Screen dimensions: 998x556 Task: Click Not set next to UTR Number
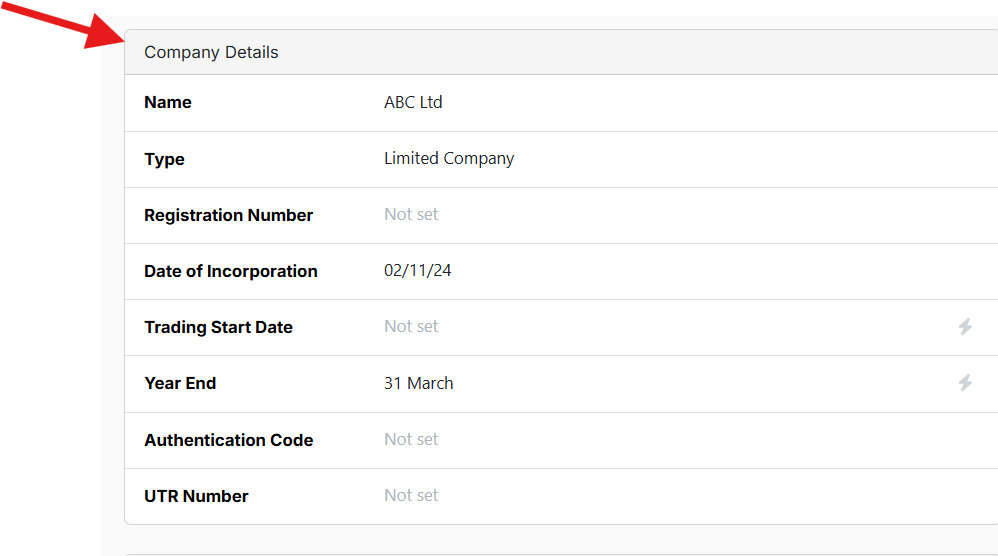click(x=411, y=495)
